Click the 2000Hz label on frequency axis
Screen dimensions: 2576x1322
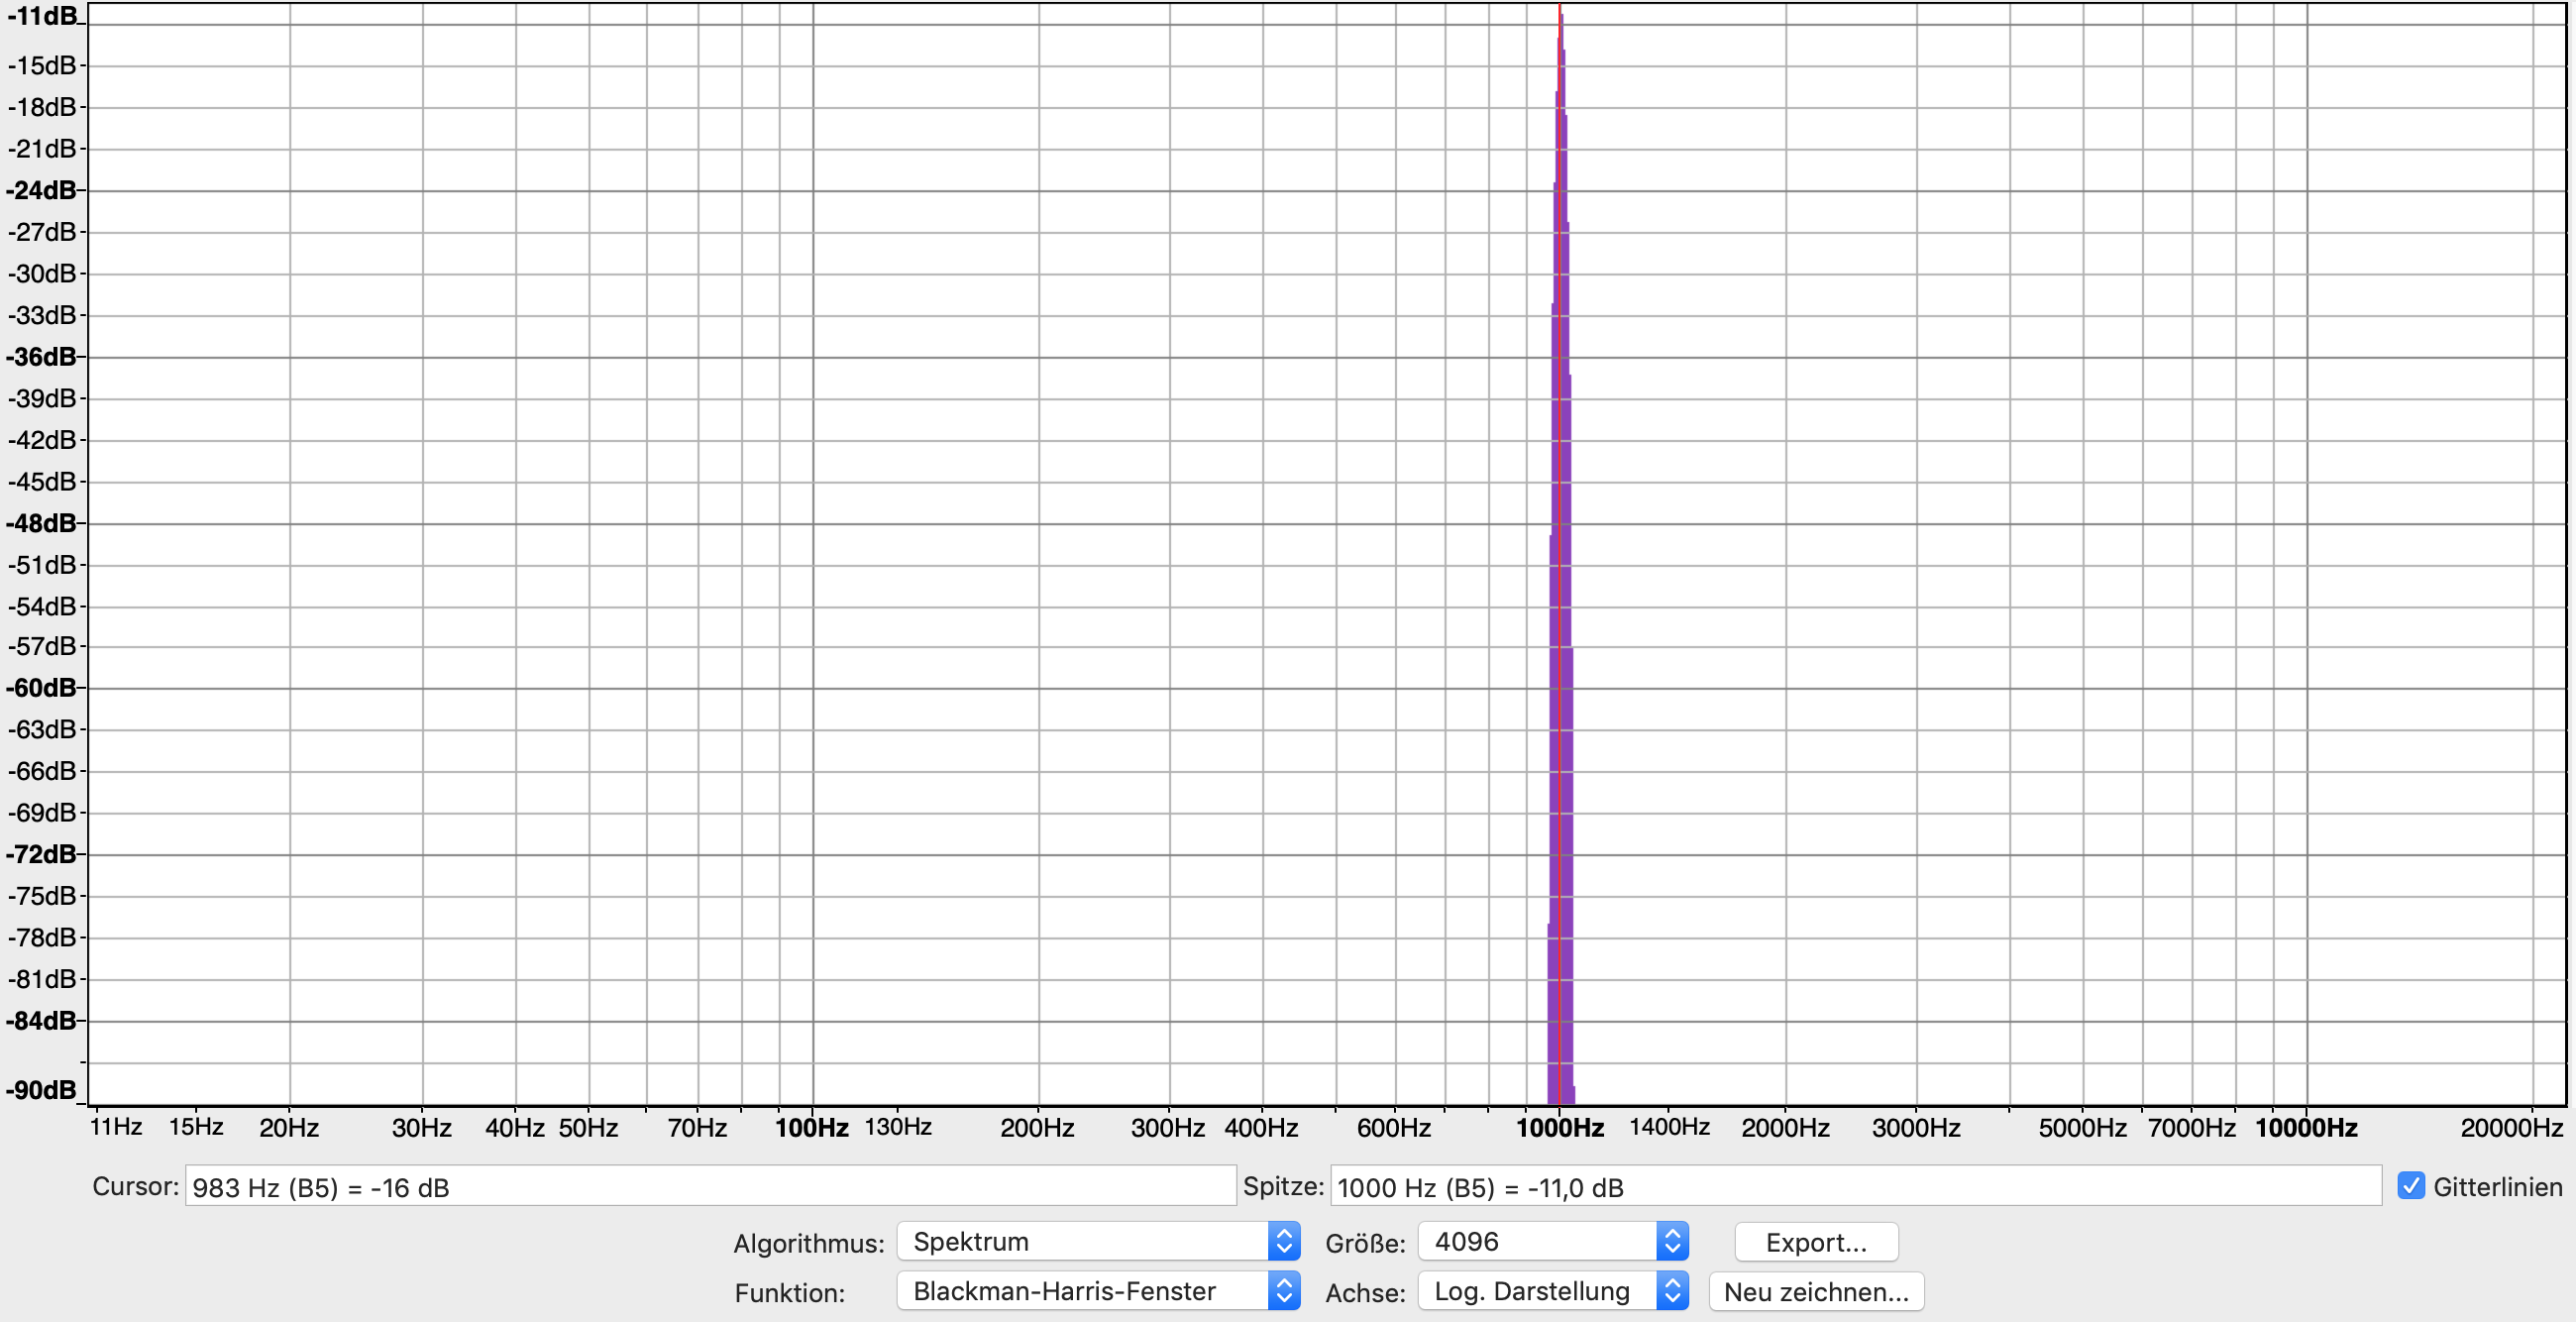pyautogui.click(x=1785, y=1128)
